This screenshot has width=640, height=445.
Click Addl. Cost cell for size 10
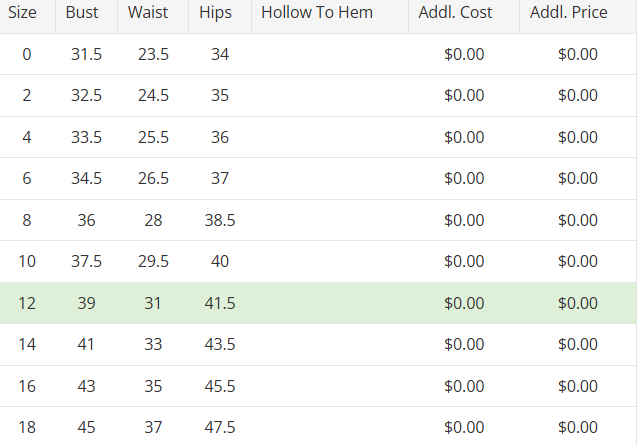point(464,261)
